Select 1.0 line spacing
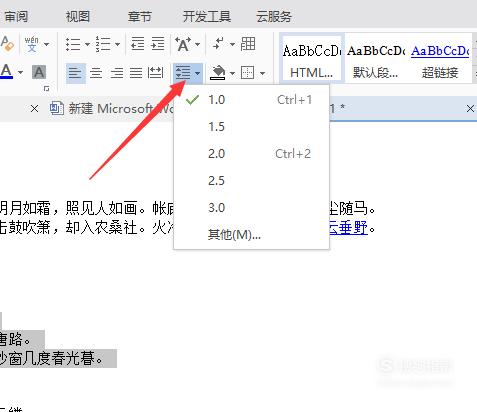This screenshot has width=477, height=412. 252,100
